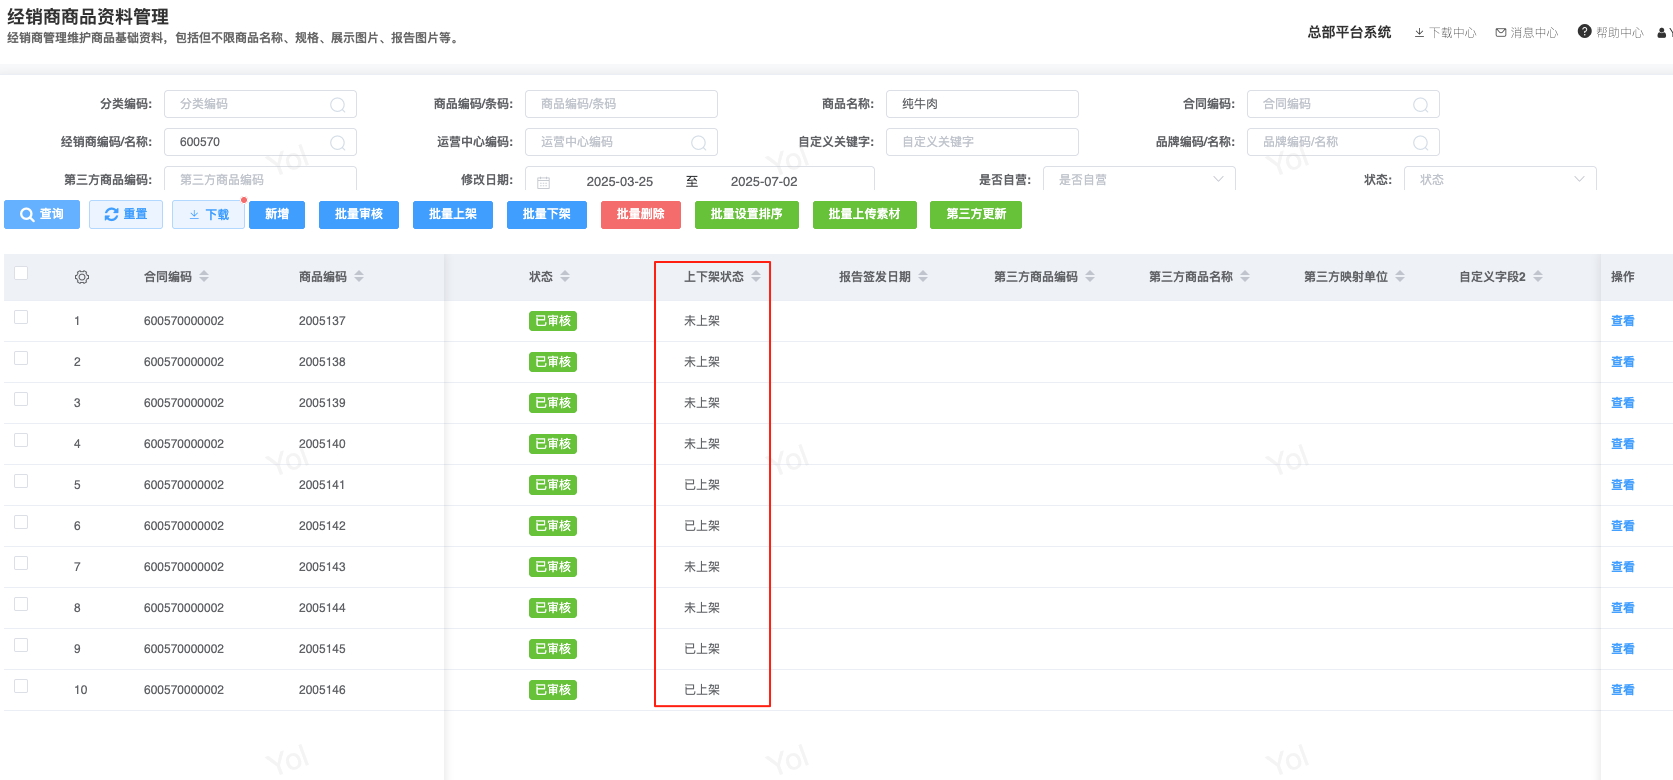Screen dimensions: 1673x780
Task: Click the 批量上架 button
Action: click(x=452, y=215)
